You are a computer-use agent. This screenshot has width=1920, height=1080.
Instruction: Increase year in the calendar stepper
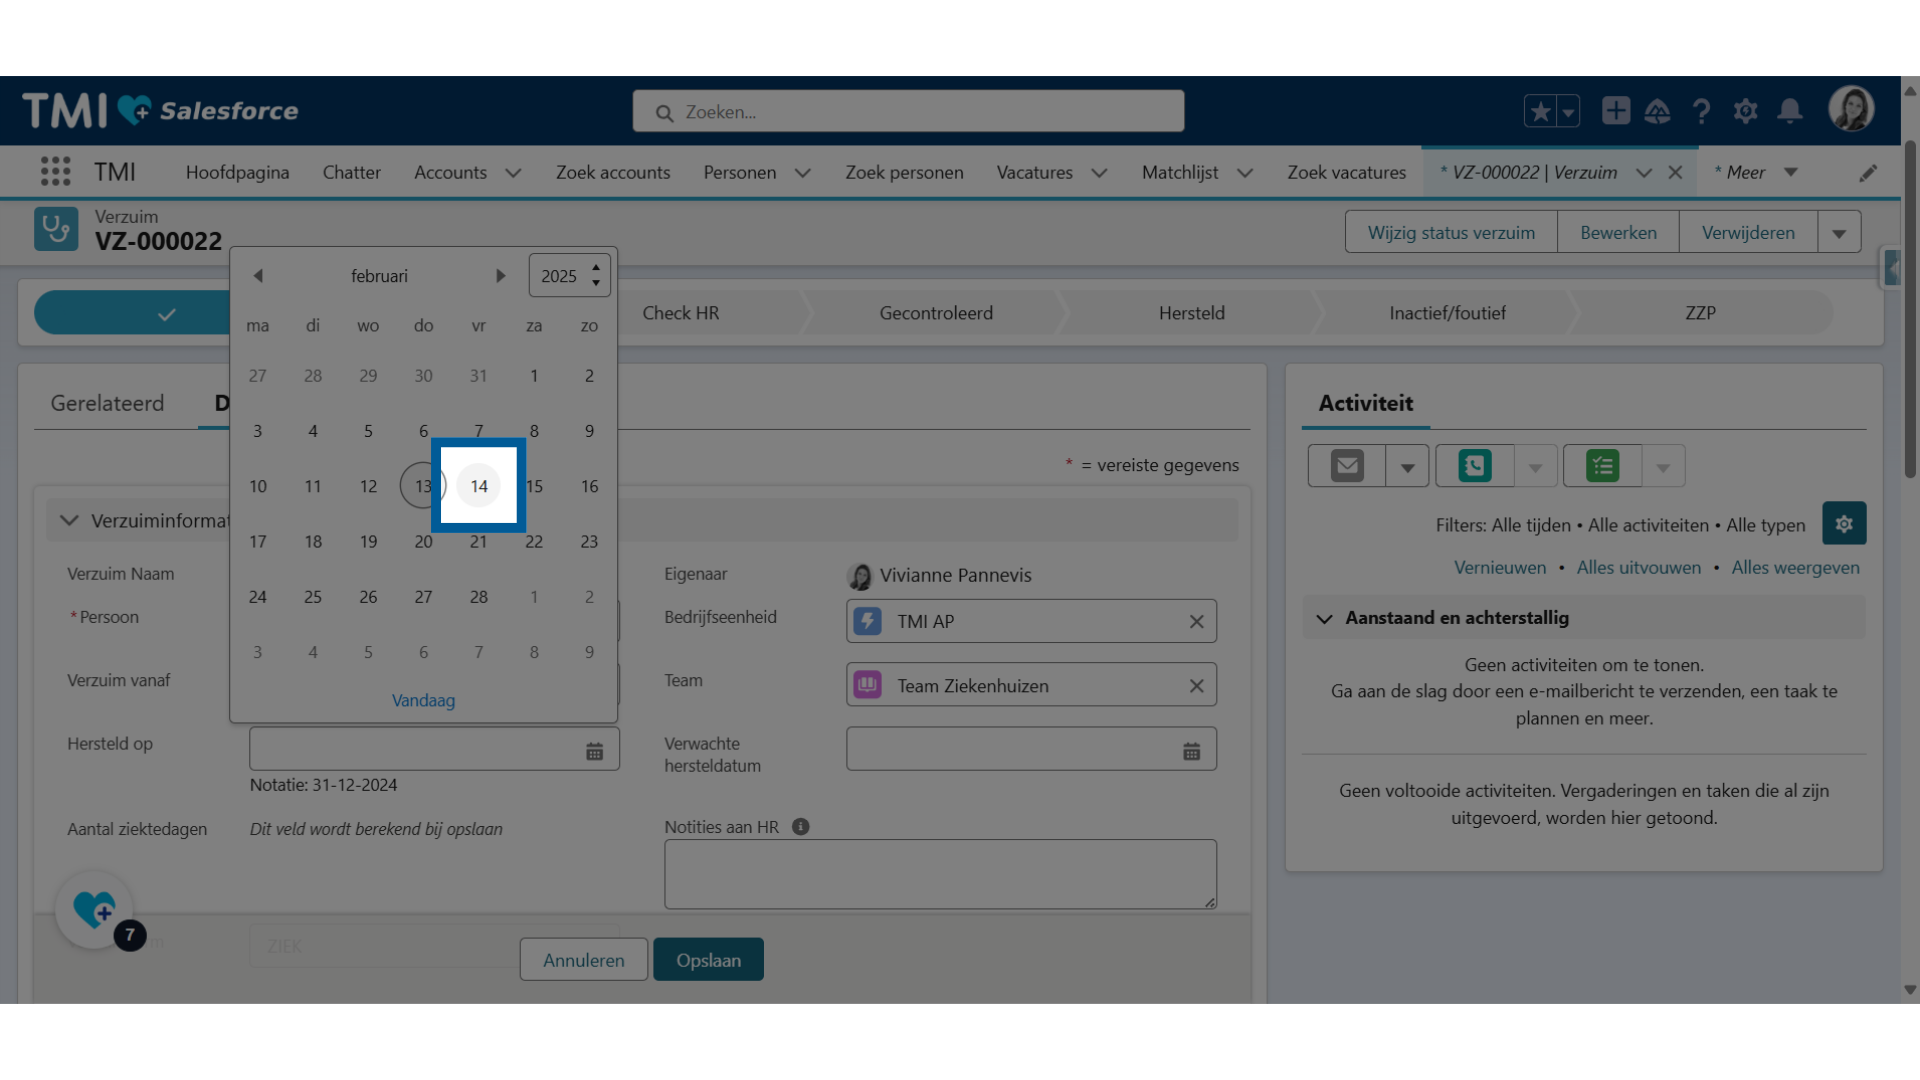pyautogui.click(x=596, y=268)
